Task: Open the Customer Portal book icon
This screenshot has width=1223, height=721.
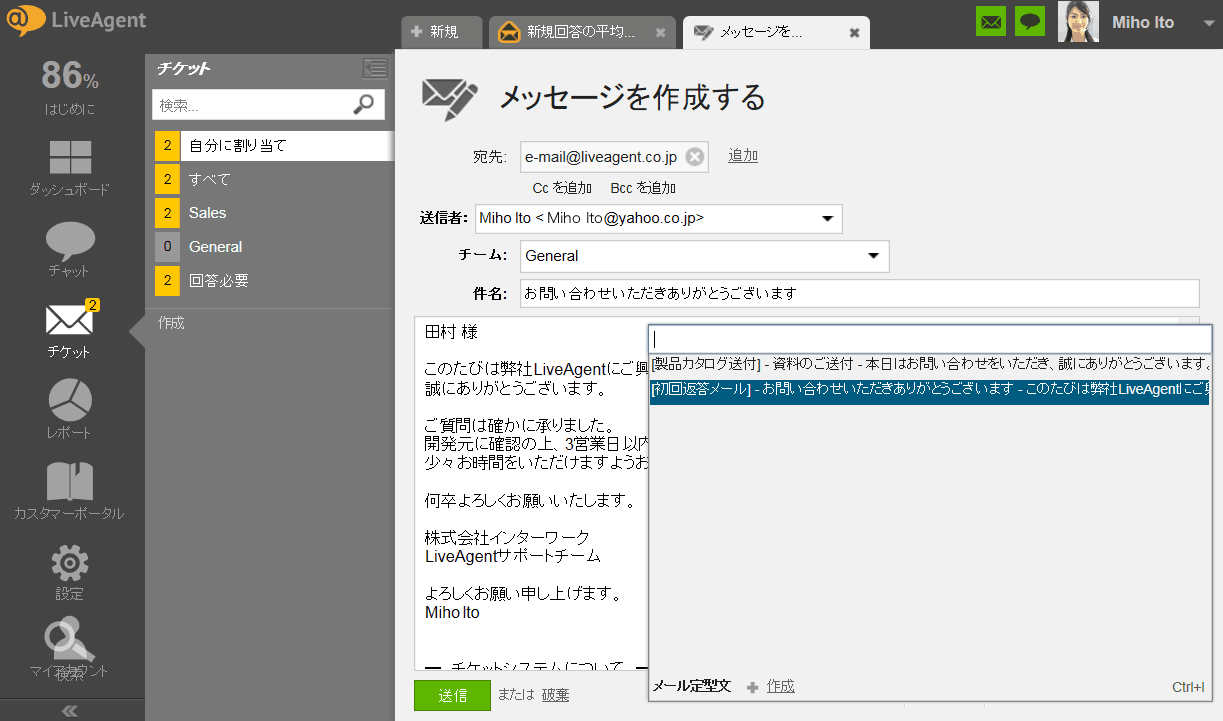Action: 70,482
